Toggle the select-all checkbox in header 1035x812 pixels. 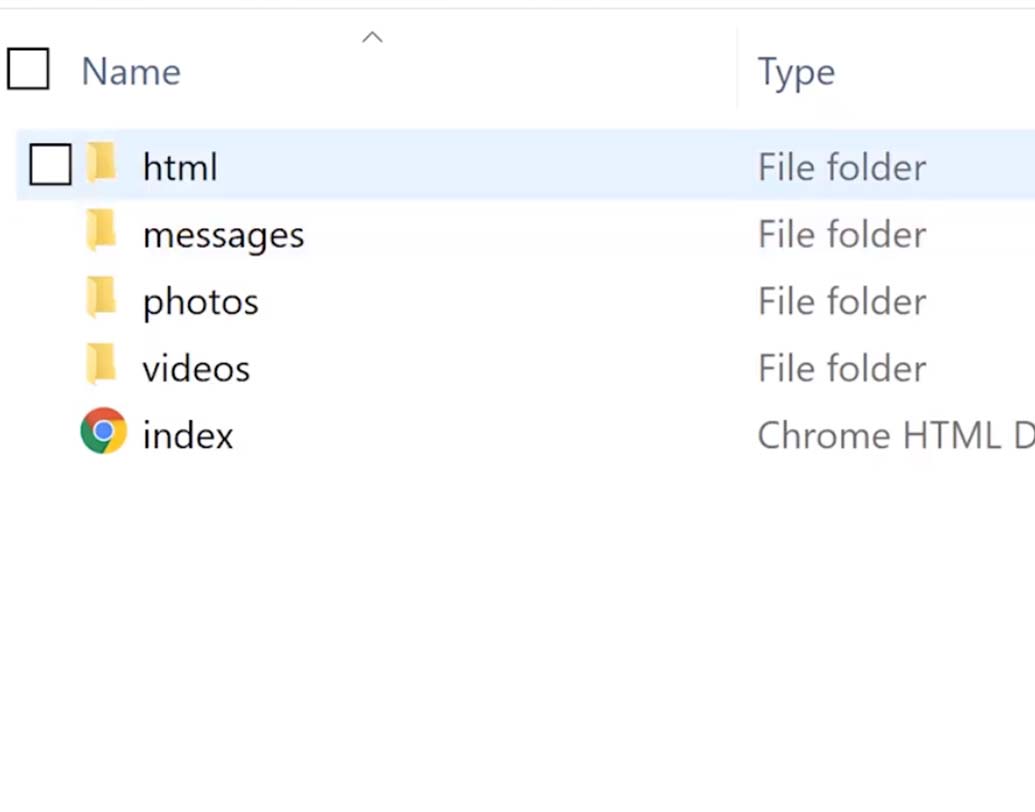point(28,70)
